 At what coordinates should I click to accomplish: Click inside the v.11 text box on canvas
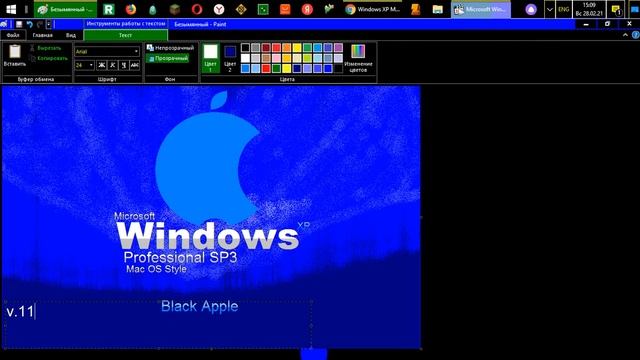pos(158,325)
